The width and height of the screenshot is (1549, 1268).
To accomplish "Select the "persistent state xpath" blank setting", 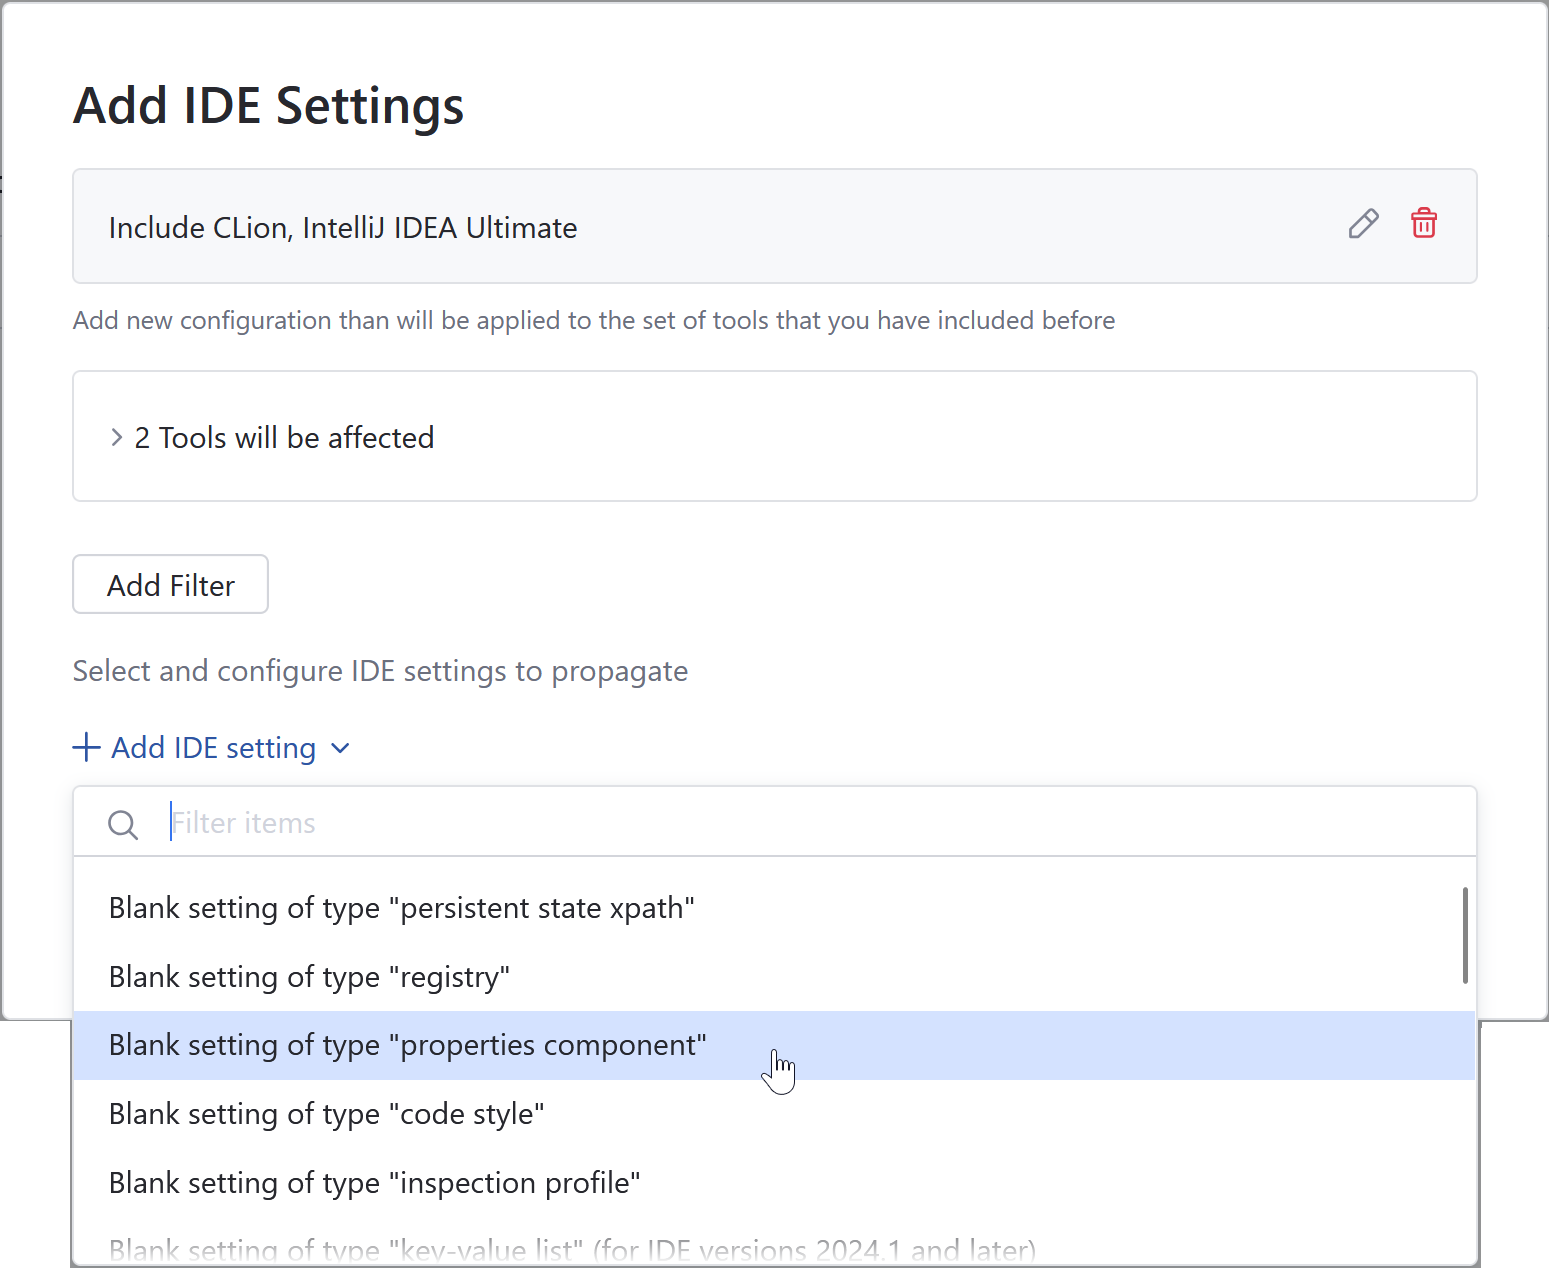I will pos(402,908).
